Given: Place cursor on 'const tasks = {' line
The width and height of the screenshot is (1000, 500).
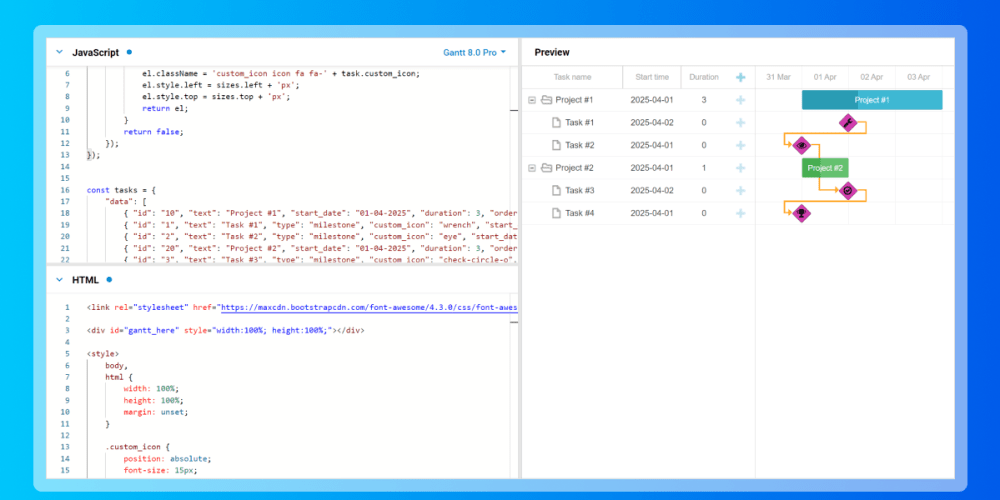Looking at the screenshot, I should [121, 190].
